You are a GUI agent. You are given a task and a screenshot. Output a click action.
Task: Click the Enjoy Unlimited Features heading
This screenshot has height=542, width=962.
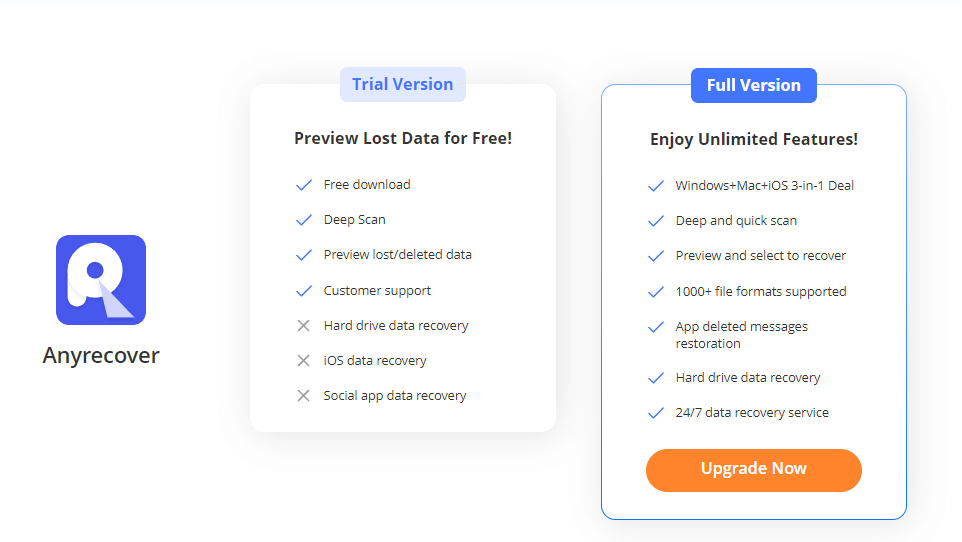(x=753, y=139)
